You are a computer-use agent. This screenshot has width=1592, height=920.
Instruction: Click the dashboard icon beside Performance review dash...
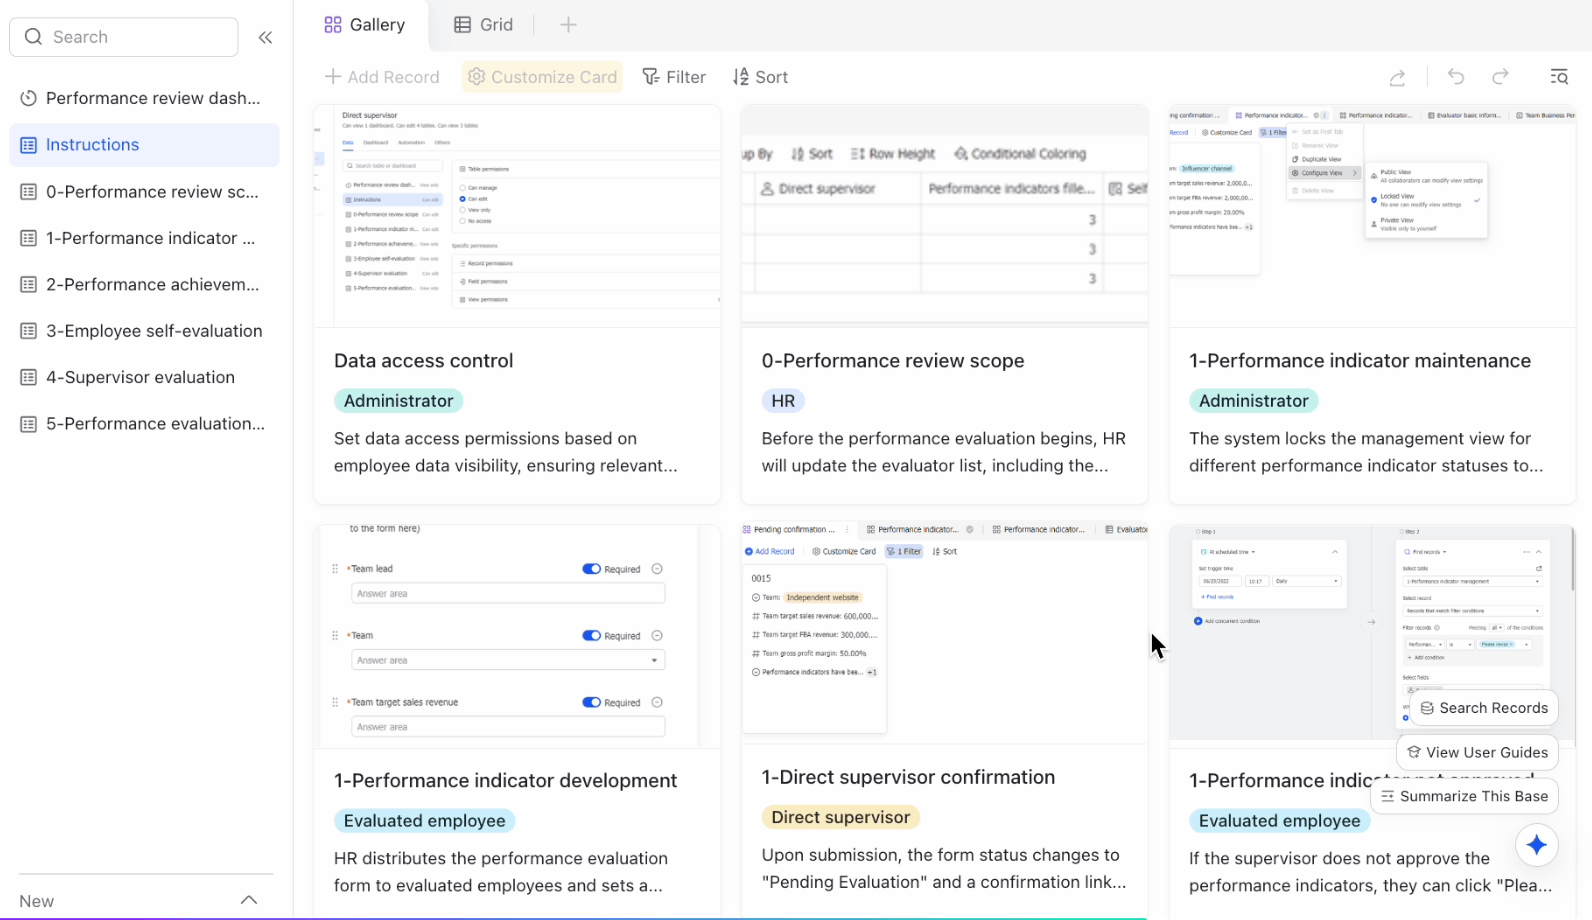click(x=29, y=98)
